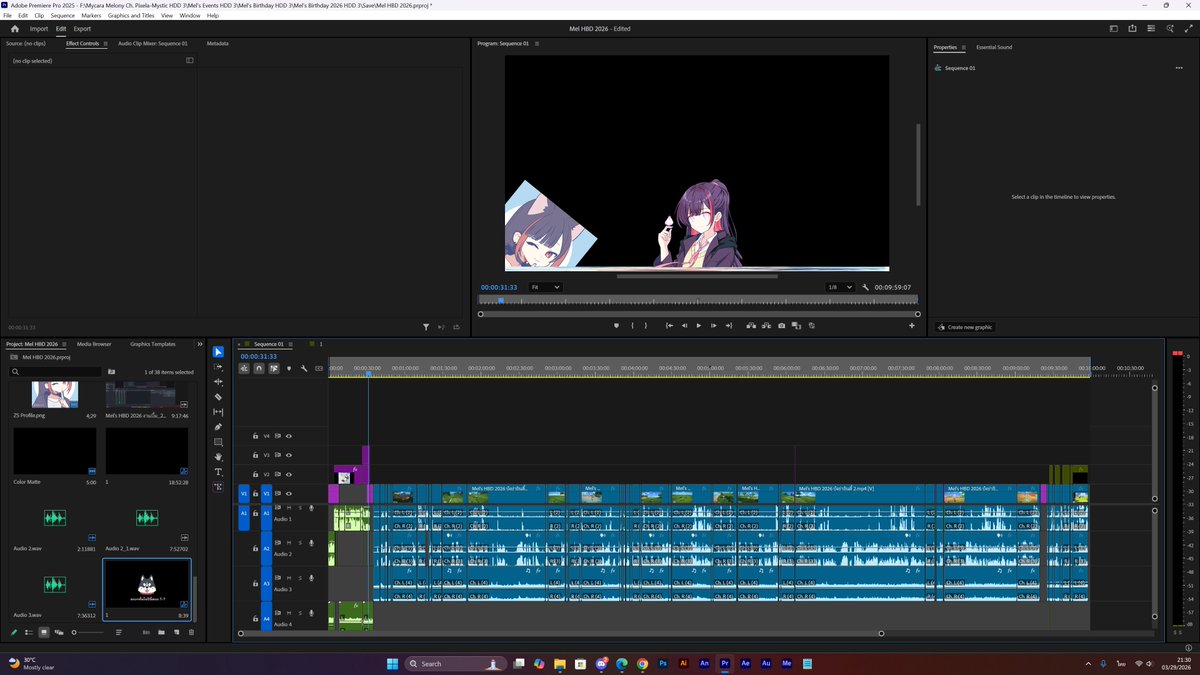Switch Project panel to freeform view
Image resolution: width=1200 pixels, height=675 pixels.
click(58, 632)
